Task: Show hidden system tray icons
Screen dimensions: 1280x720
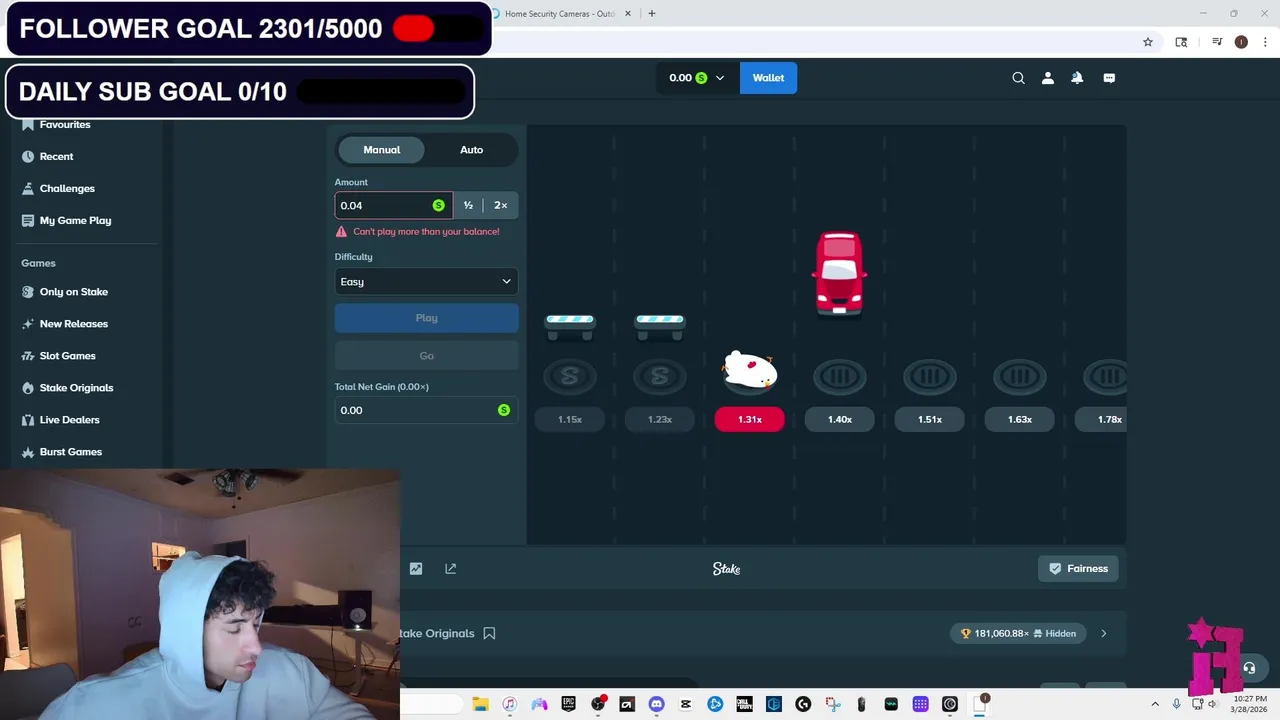Action: click(1155, 704)
